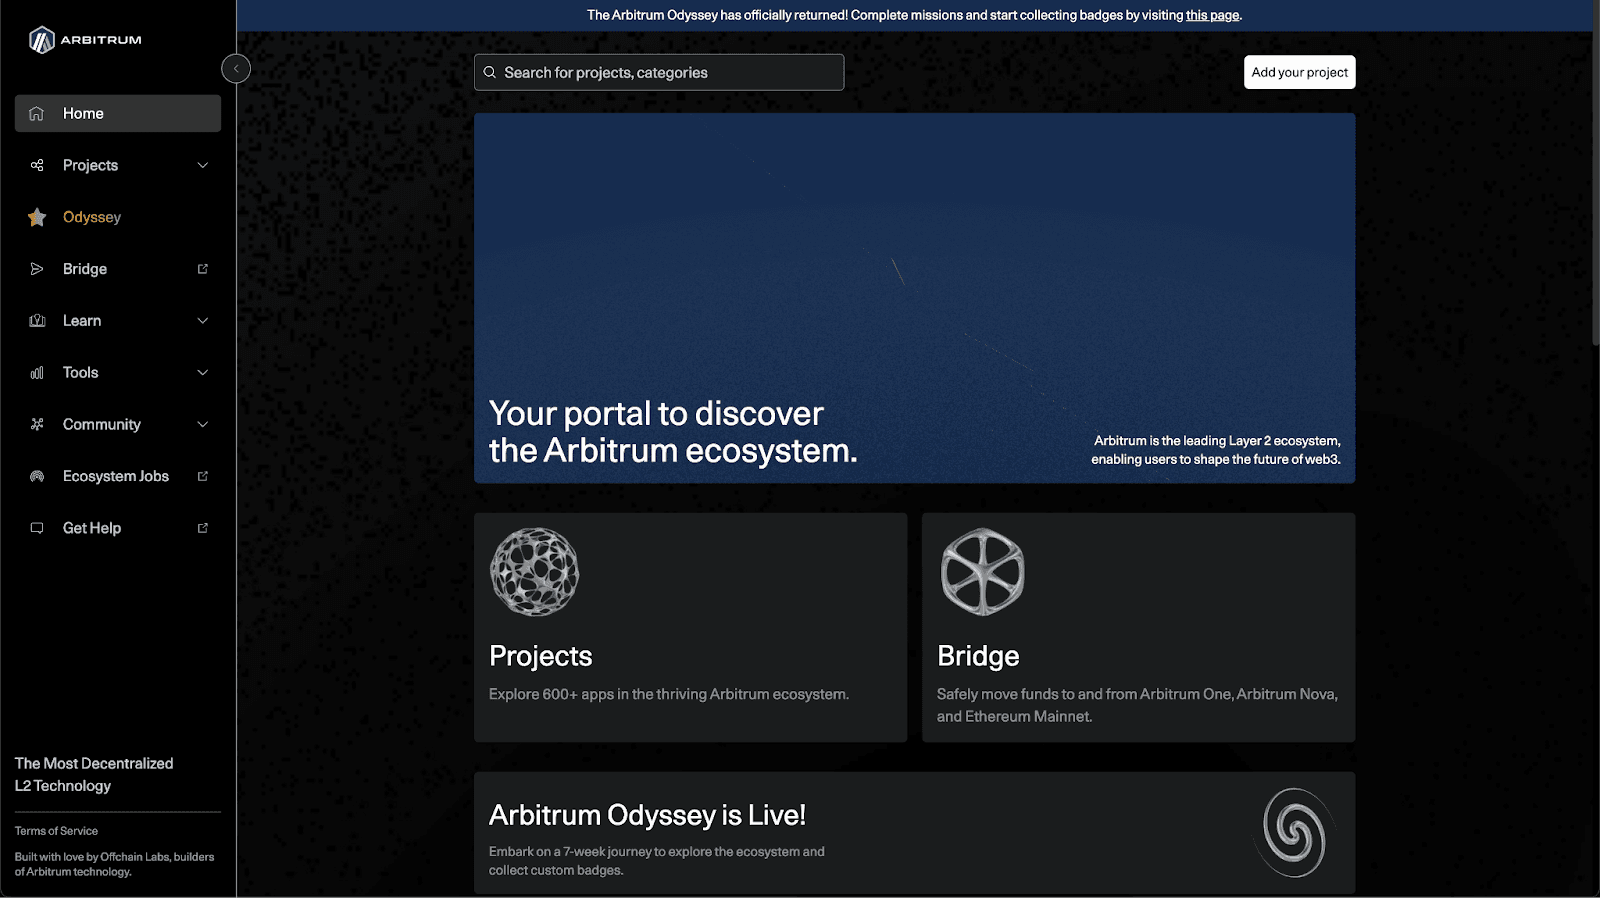Click external link icon beside Bridge
The image size is (1600, 898).
pos(203,269)
